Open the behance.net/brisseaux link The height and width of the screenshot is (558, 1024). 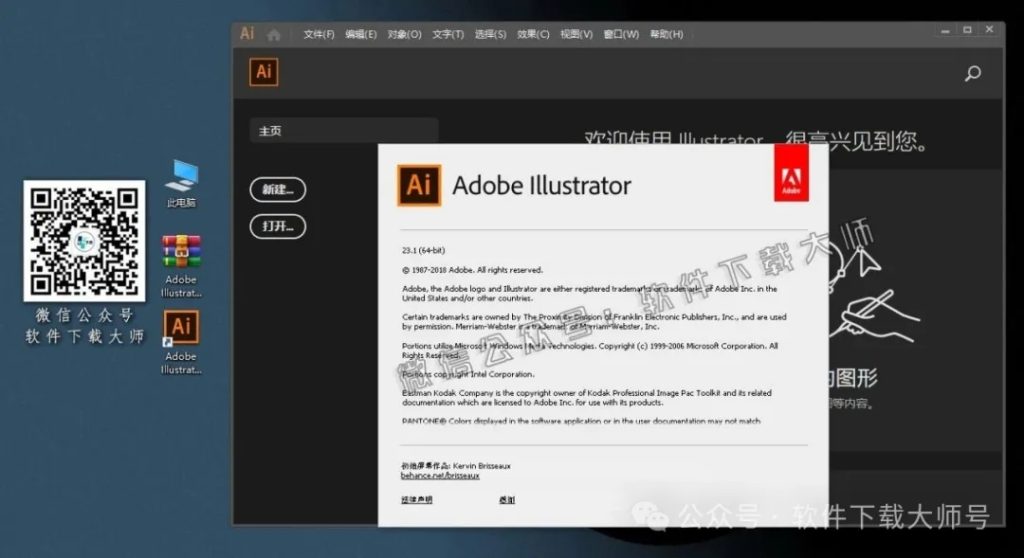pyautogui.click(x=440, y=476)
